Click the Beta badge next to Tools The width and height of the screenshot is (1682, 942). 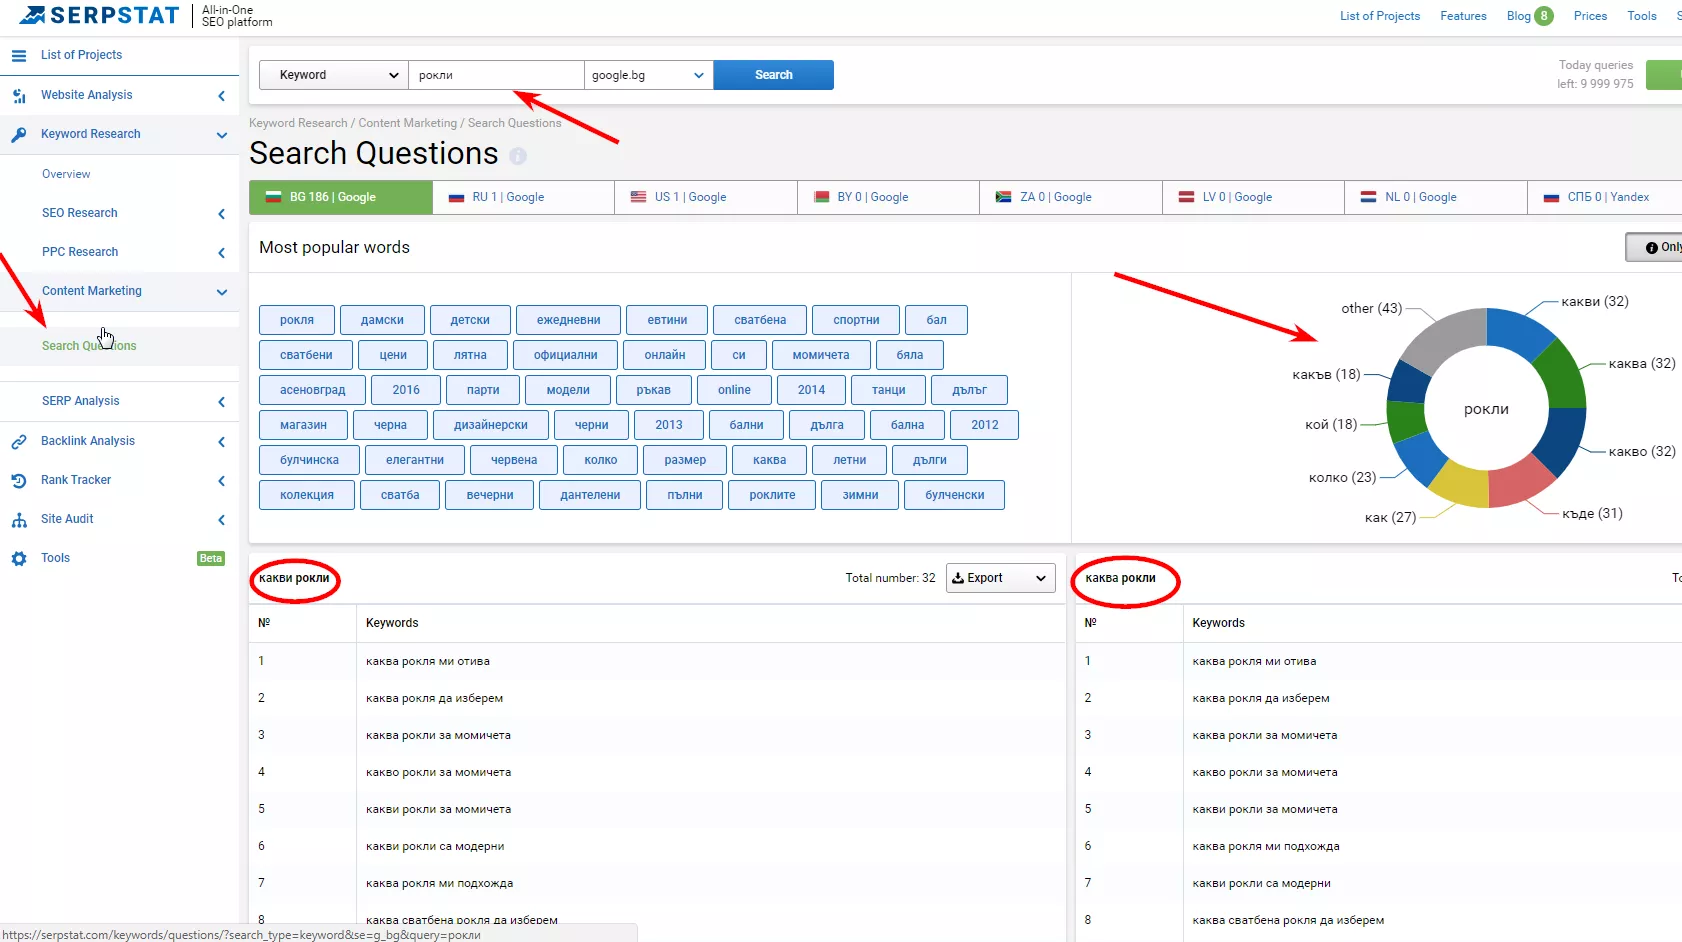pyautogui.click(x=211, y=559)
